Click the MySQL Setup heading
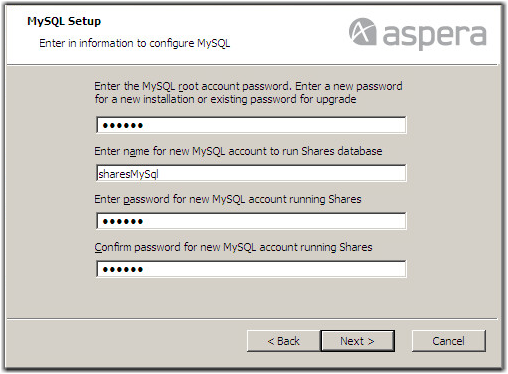Image resolution: width=508 pixels, height=374 pixels. click(x=64, y=21)
